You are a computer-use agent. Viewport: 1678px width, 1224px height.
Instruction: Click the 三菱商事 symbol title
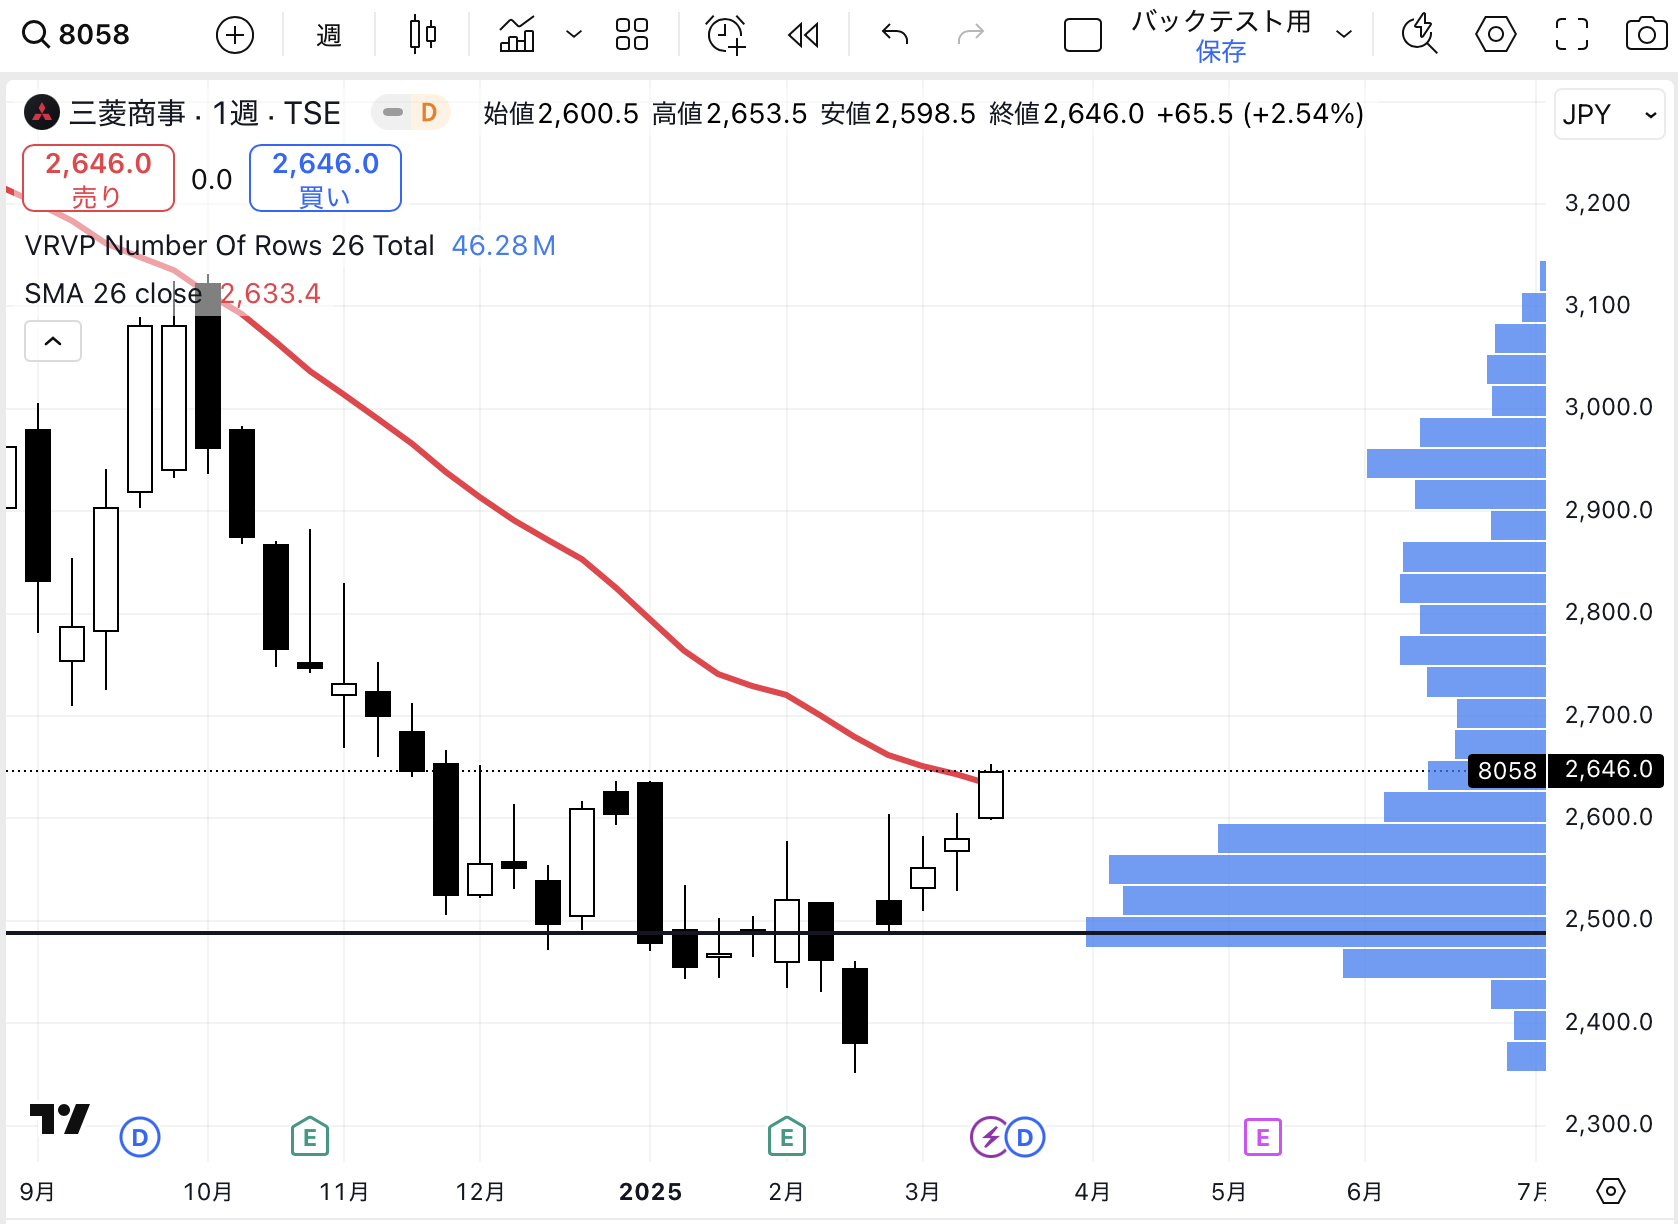pyautogui.click(x=127, y=114)
